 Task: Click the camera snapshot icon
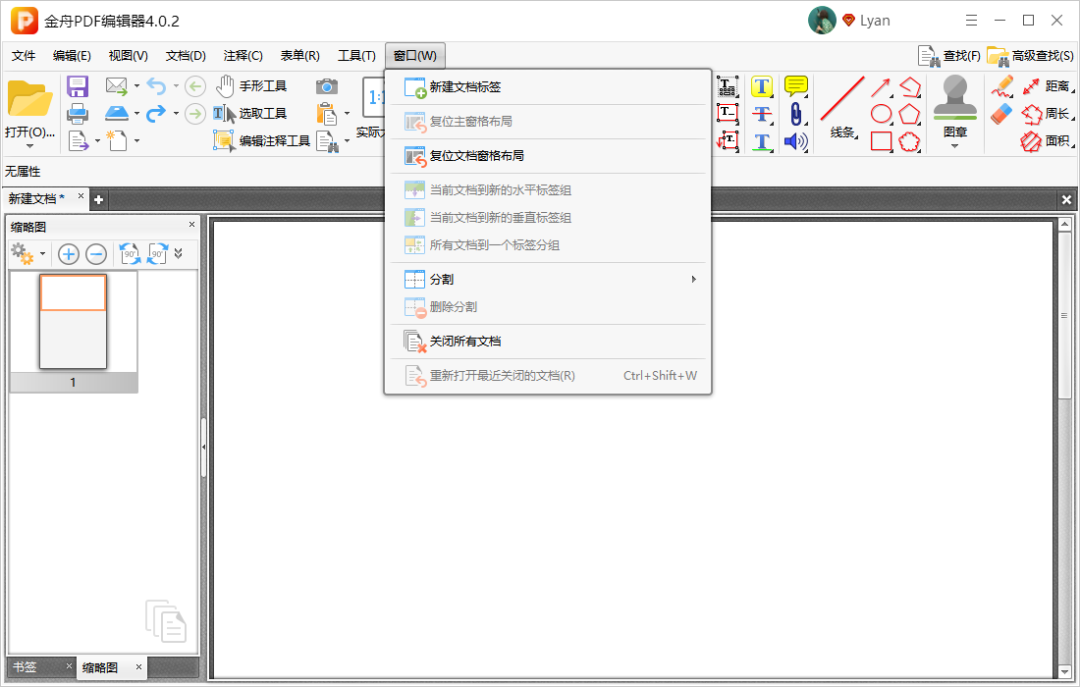tap(327, 86)
